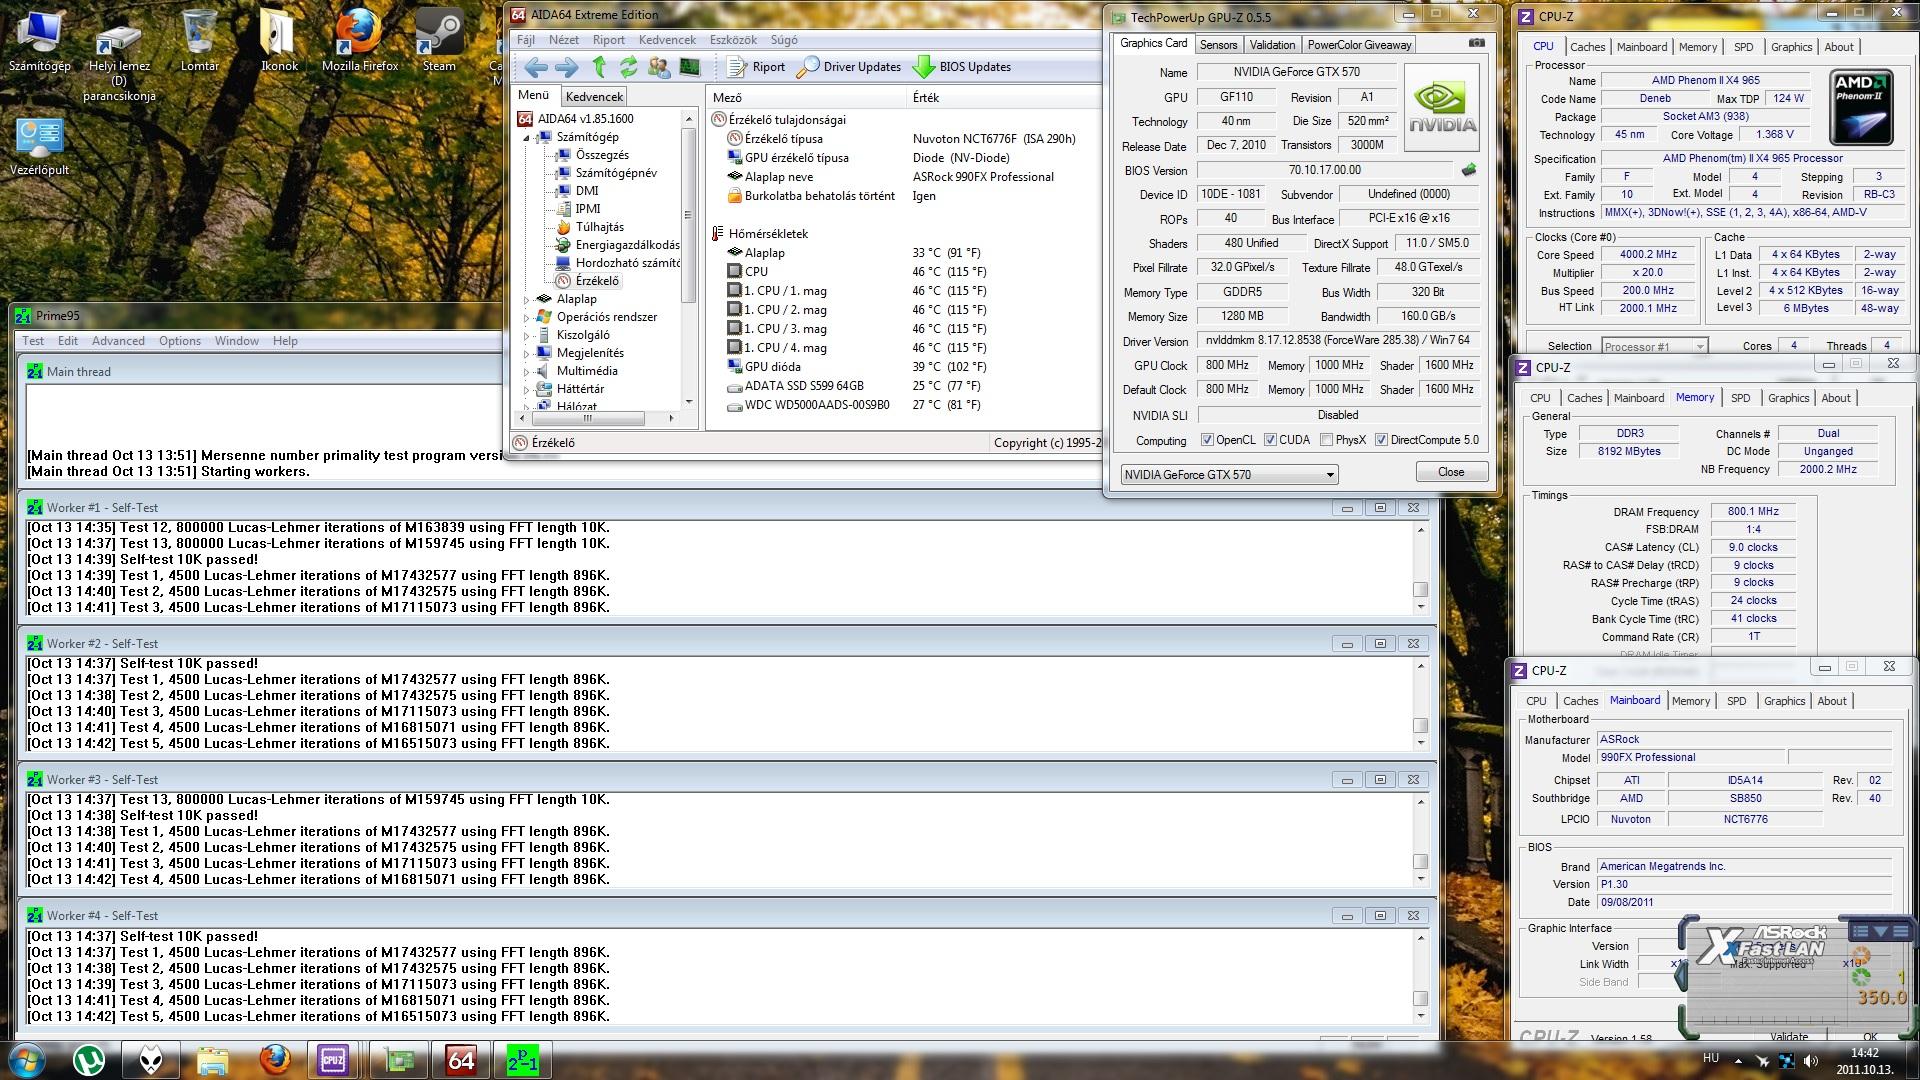Open Options menu in Prime95
The image size is (1920, 1080).
(180, 341)
